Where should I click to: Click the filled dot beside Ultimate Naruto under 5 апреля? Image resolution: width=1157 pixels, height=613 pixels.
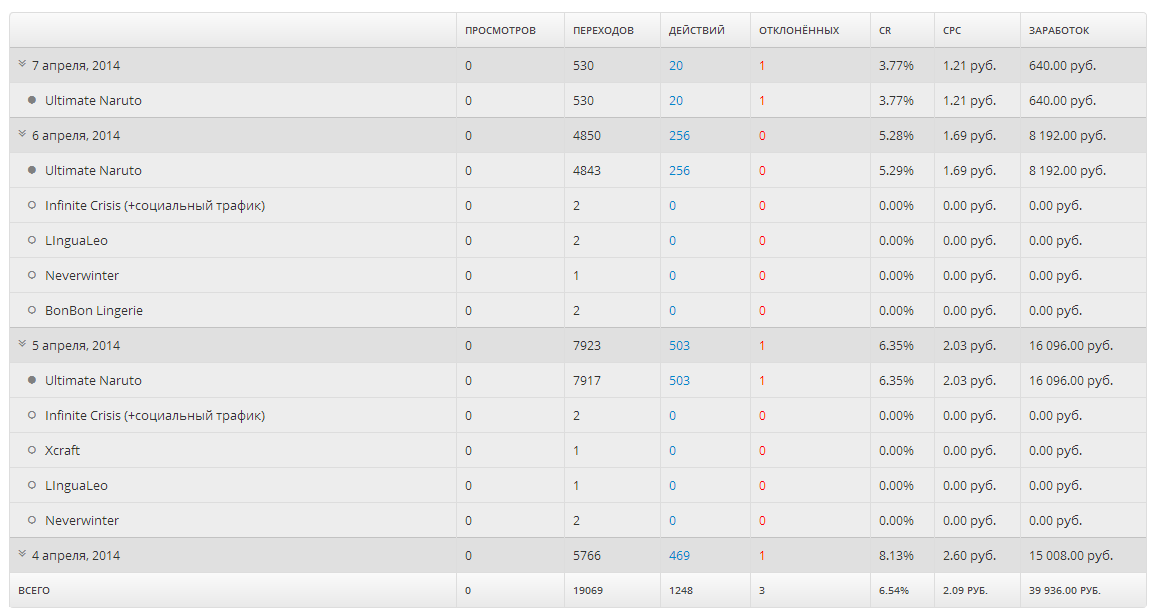pyautogui.click(x=32, y=380)
